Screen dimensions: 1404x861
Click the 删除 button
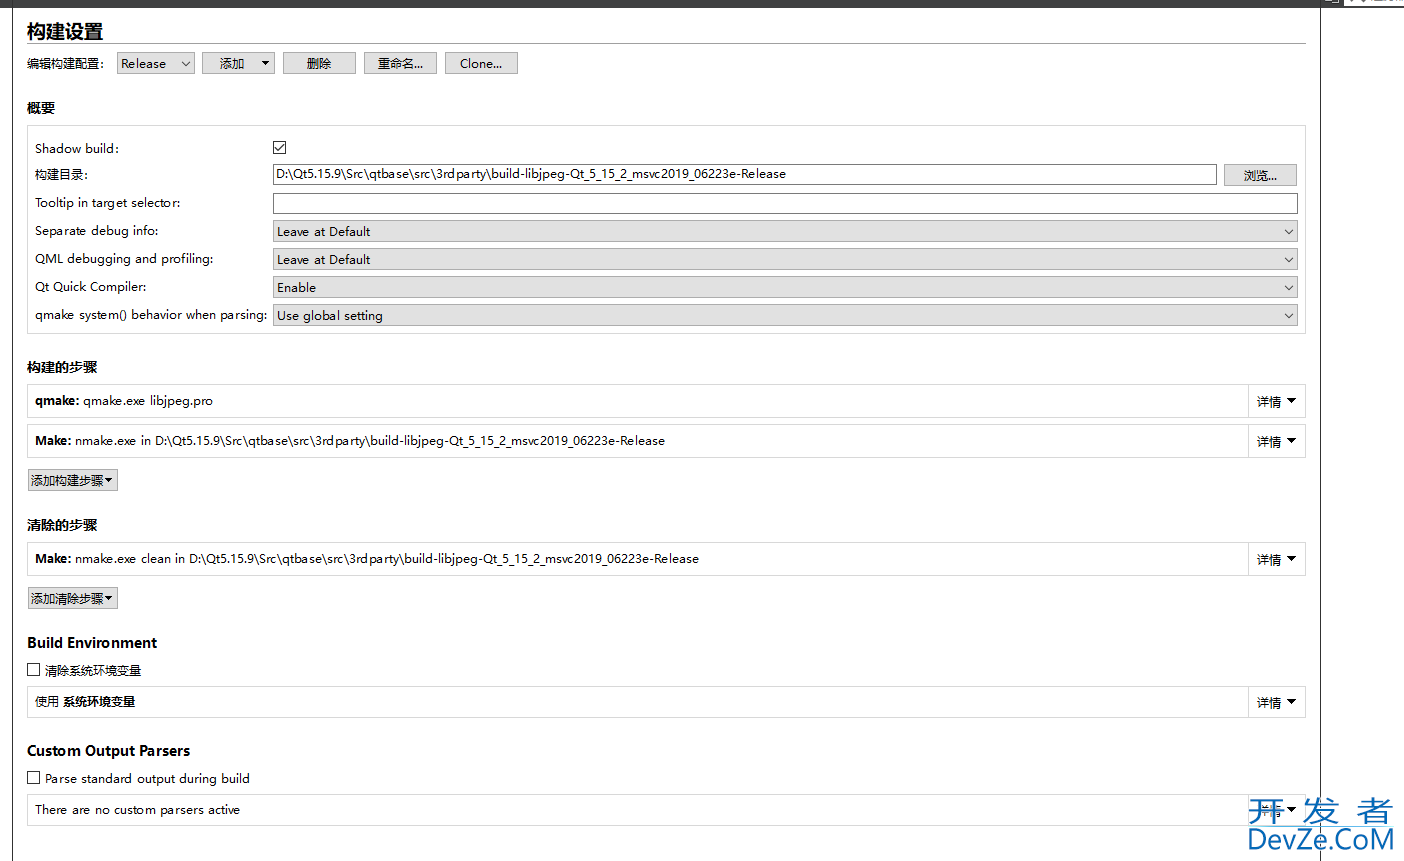tap(319, 63)
